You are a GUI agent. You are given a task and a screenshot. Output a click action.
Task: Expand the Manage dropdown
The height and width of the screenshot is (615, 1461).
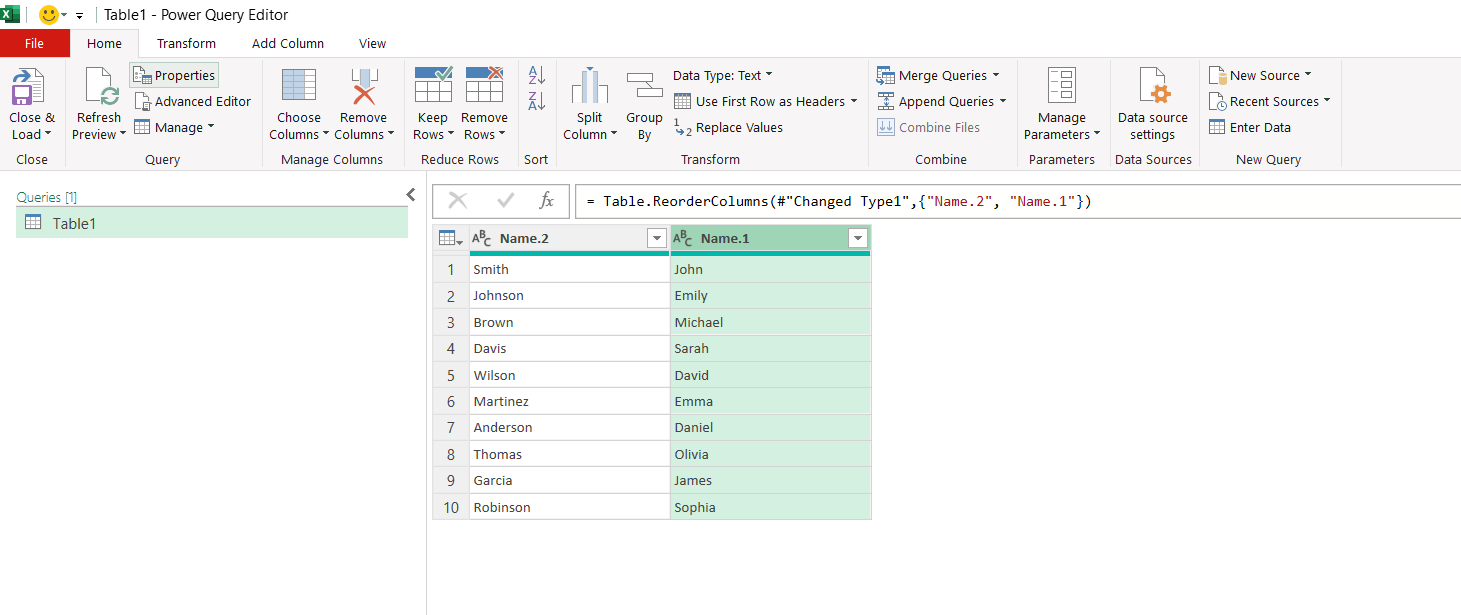pyautogui.click(x=211, y=127)
